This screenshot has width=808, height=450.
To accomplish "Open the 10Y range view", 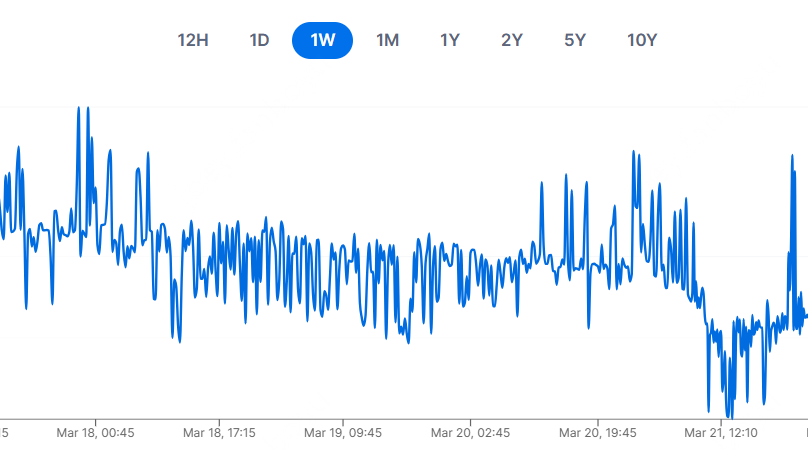I will click(642, 40).
